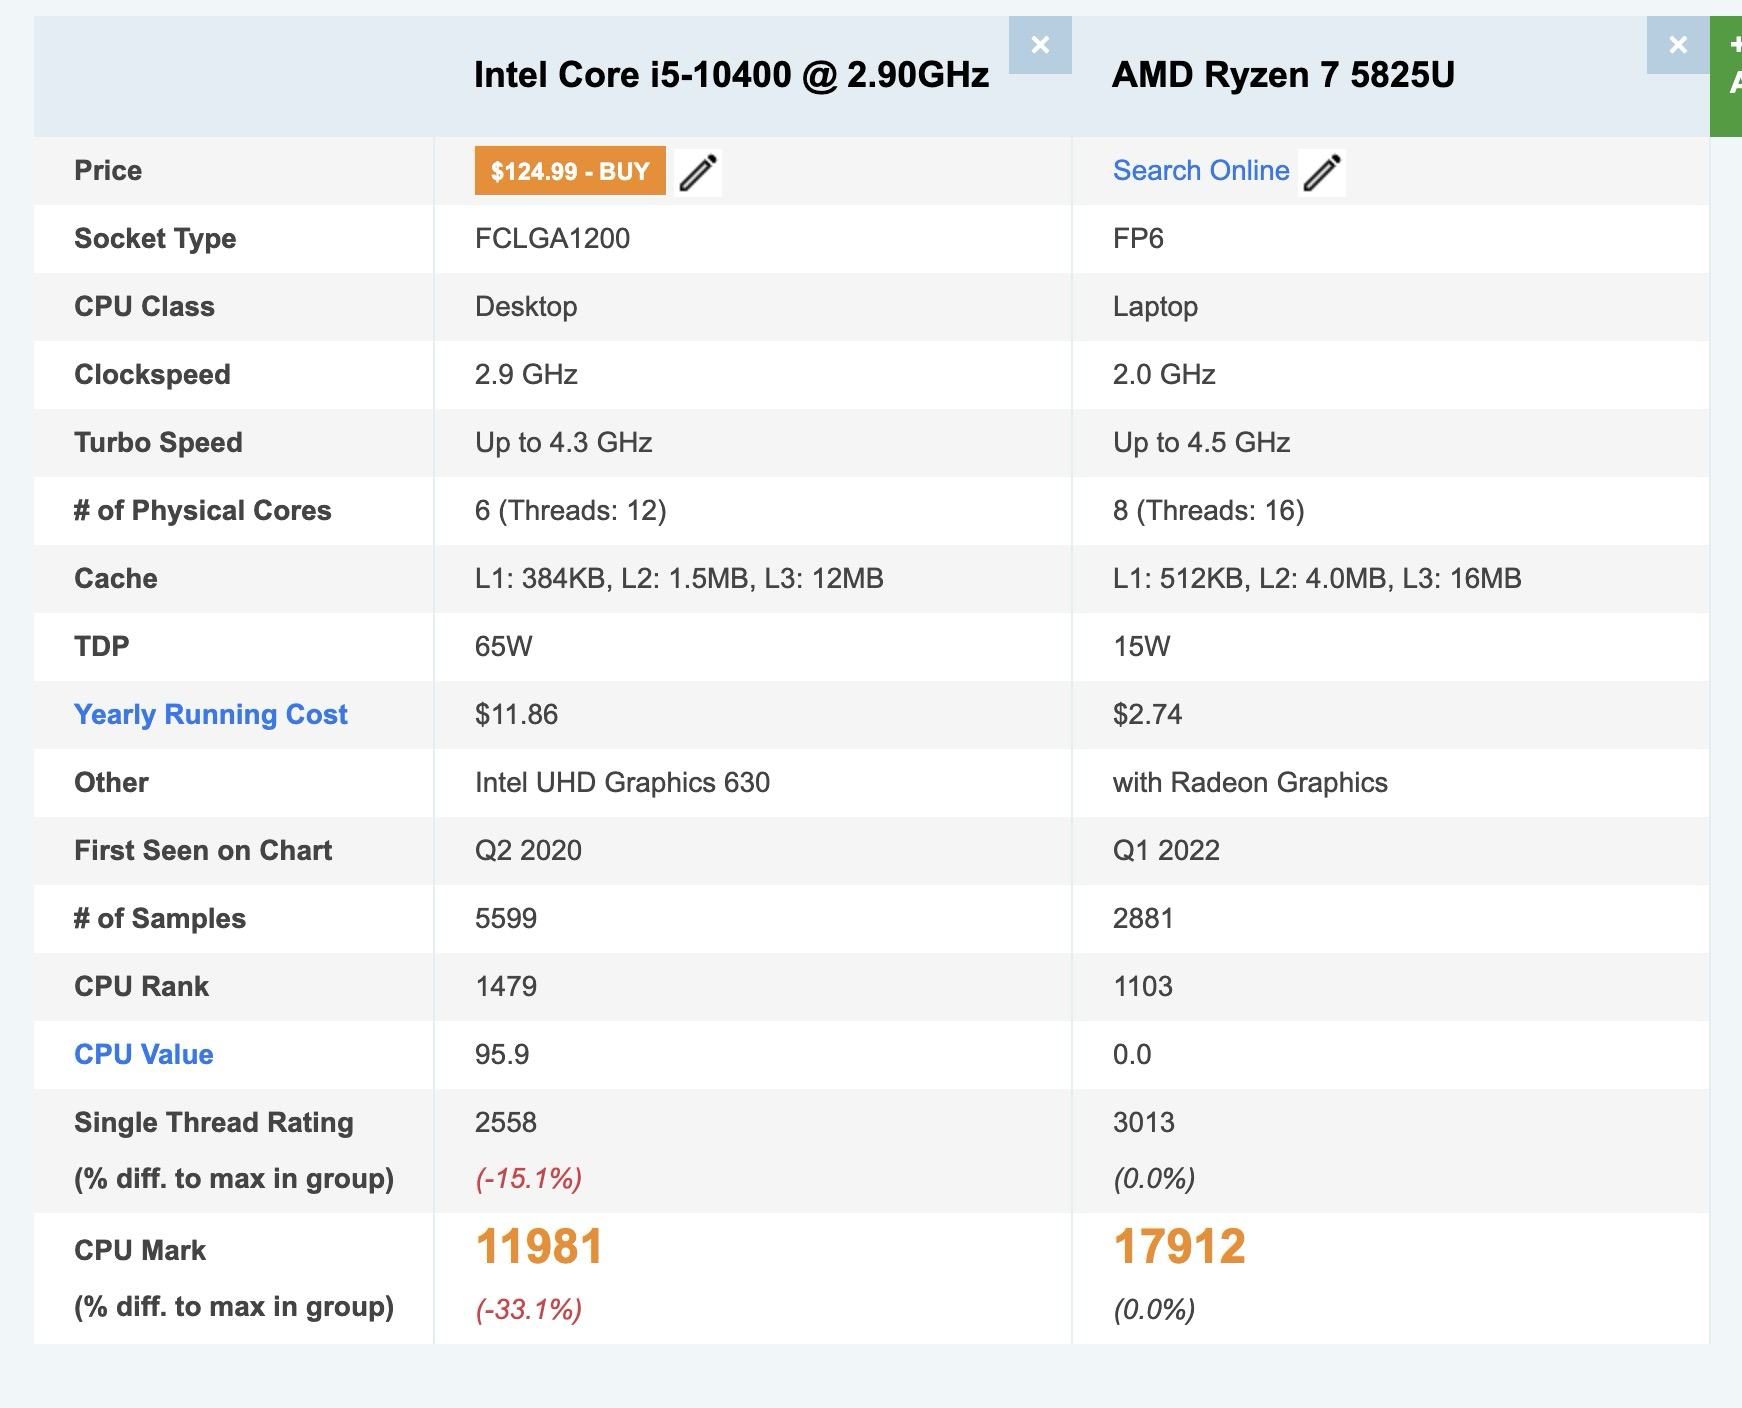
Task: Edit price pencil icon for Ryzen 7 5825U
Action: 1322,172
